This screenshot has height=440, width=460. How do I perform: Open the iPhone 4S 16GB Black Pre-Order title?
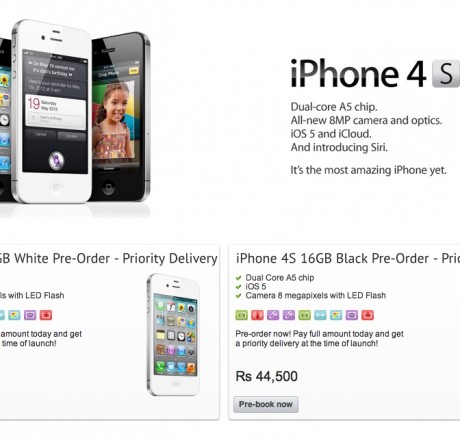pos(348,259)
